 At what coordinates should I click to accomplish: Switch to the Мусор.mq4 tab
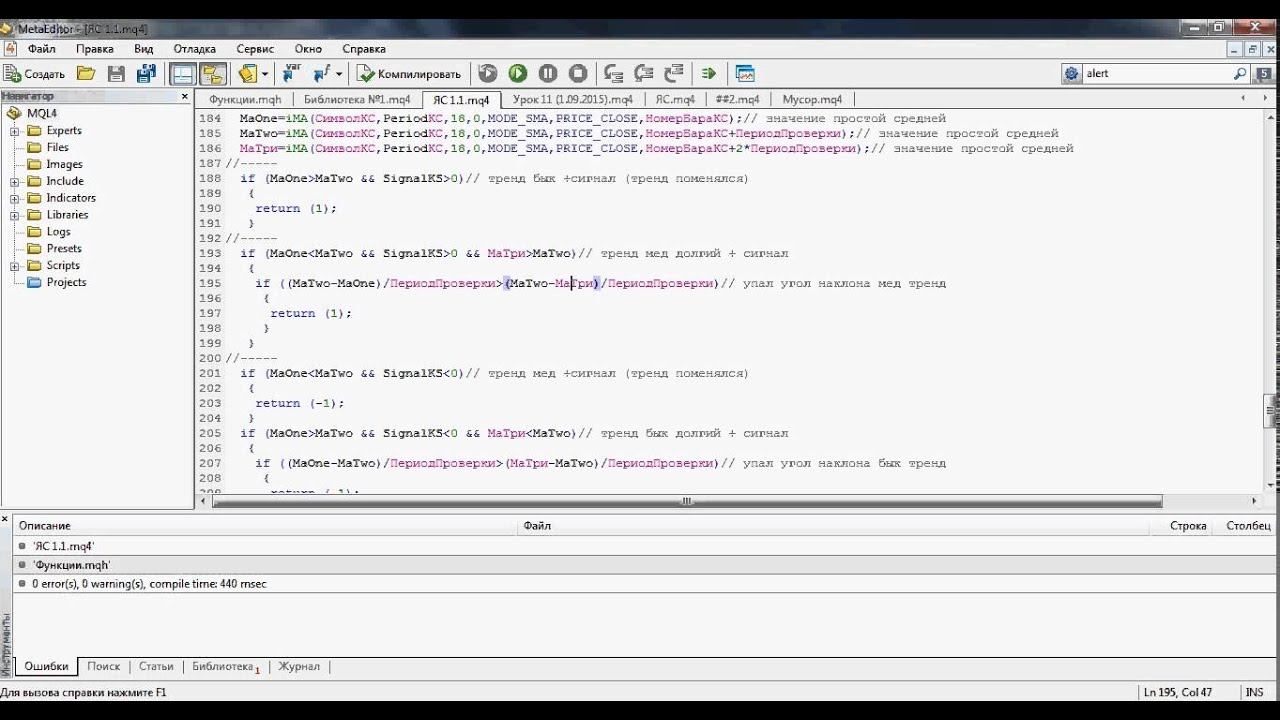(812, 100)
